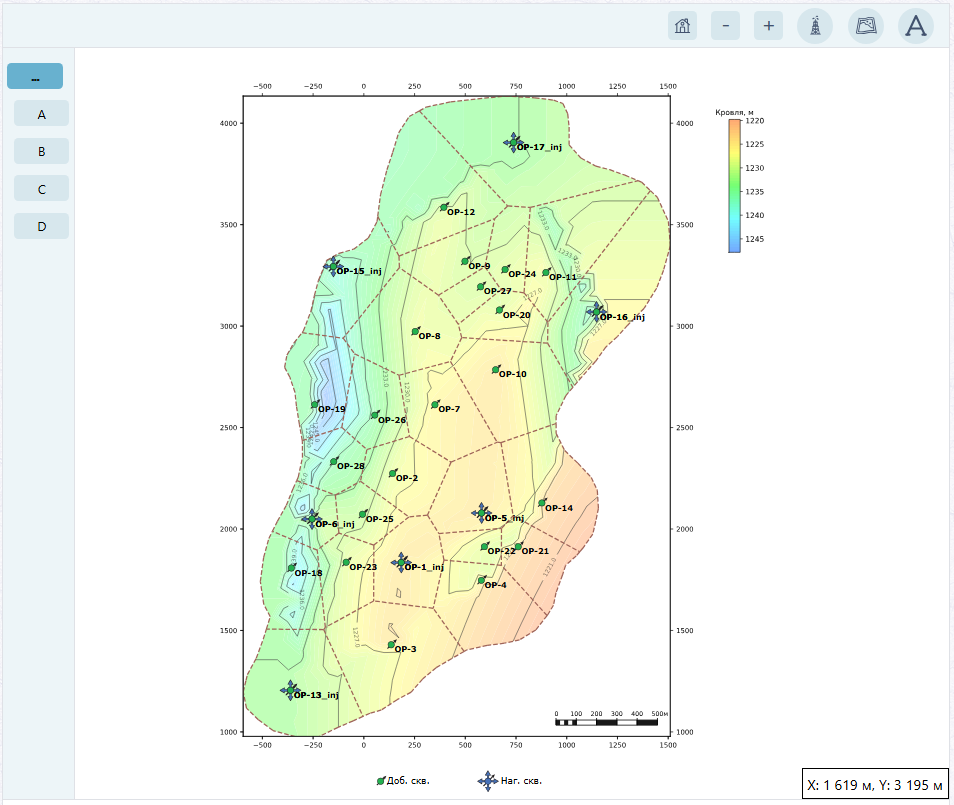Click the roof depth color scale bar
The height and width of the screenshot is (805, 954).
[735, 186]
